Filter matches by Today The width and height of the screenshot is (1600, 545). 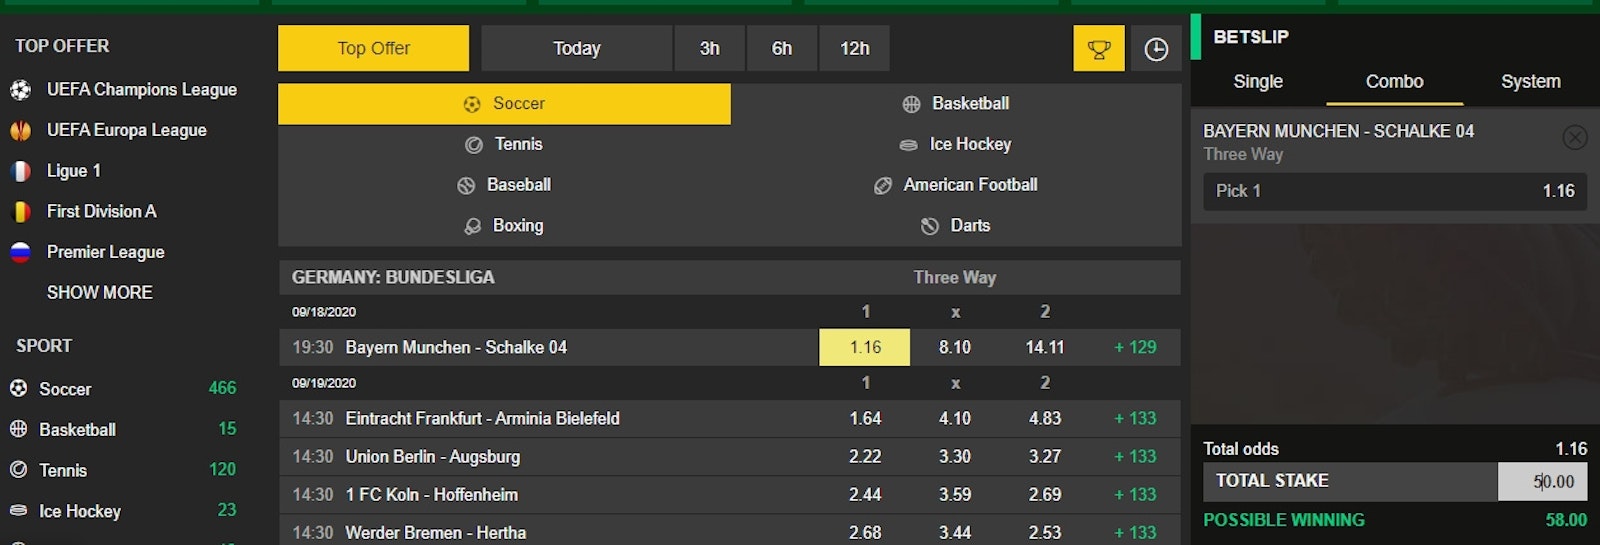577,49
